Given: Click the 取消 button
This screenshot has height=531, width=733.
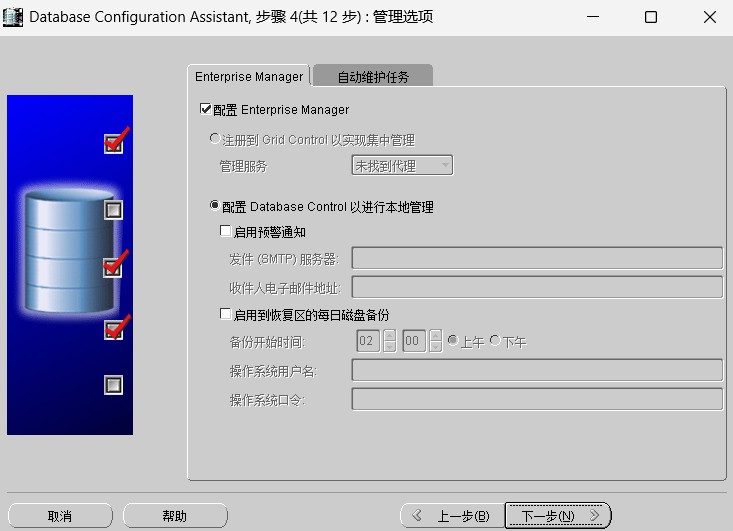Looking at the screenshot, I should pos(60,516).
